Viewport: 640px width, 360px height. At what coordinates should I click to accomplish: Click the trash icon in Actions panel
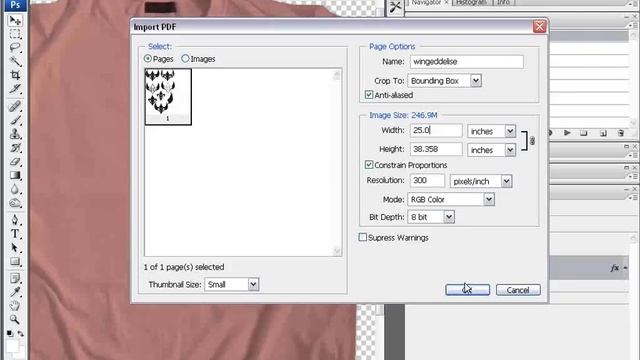[620, 133]
